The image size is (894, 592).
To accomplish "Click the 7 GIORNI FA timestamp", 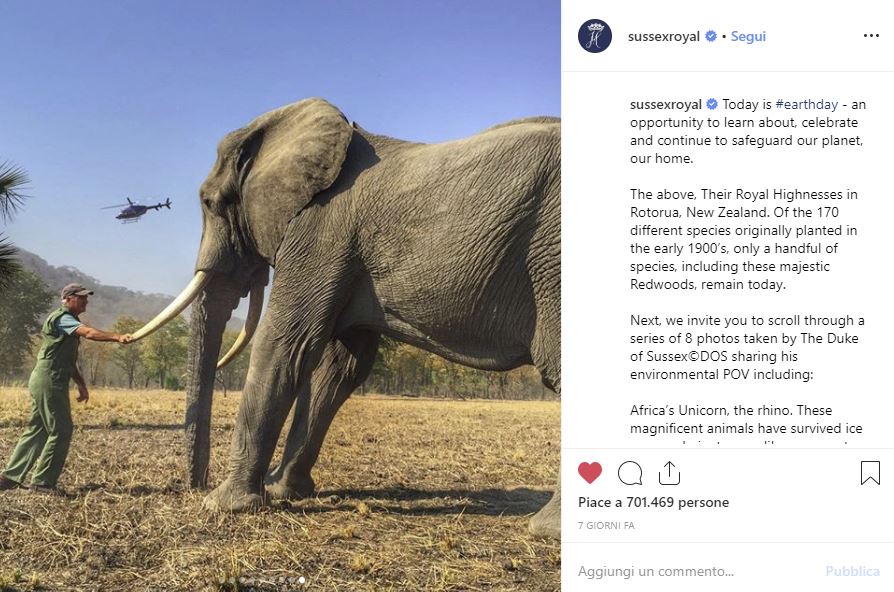I will pos(606,525).
